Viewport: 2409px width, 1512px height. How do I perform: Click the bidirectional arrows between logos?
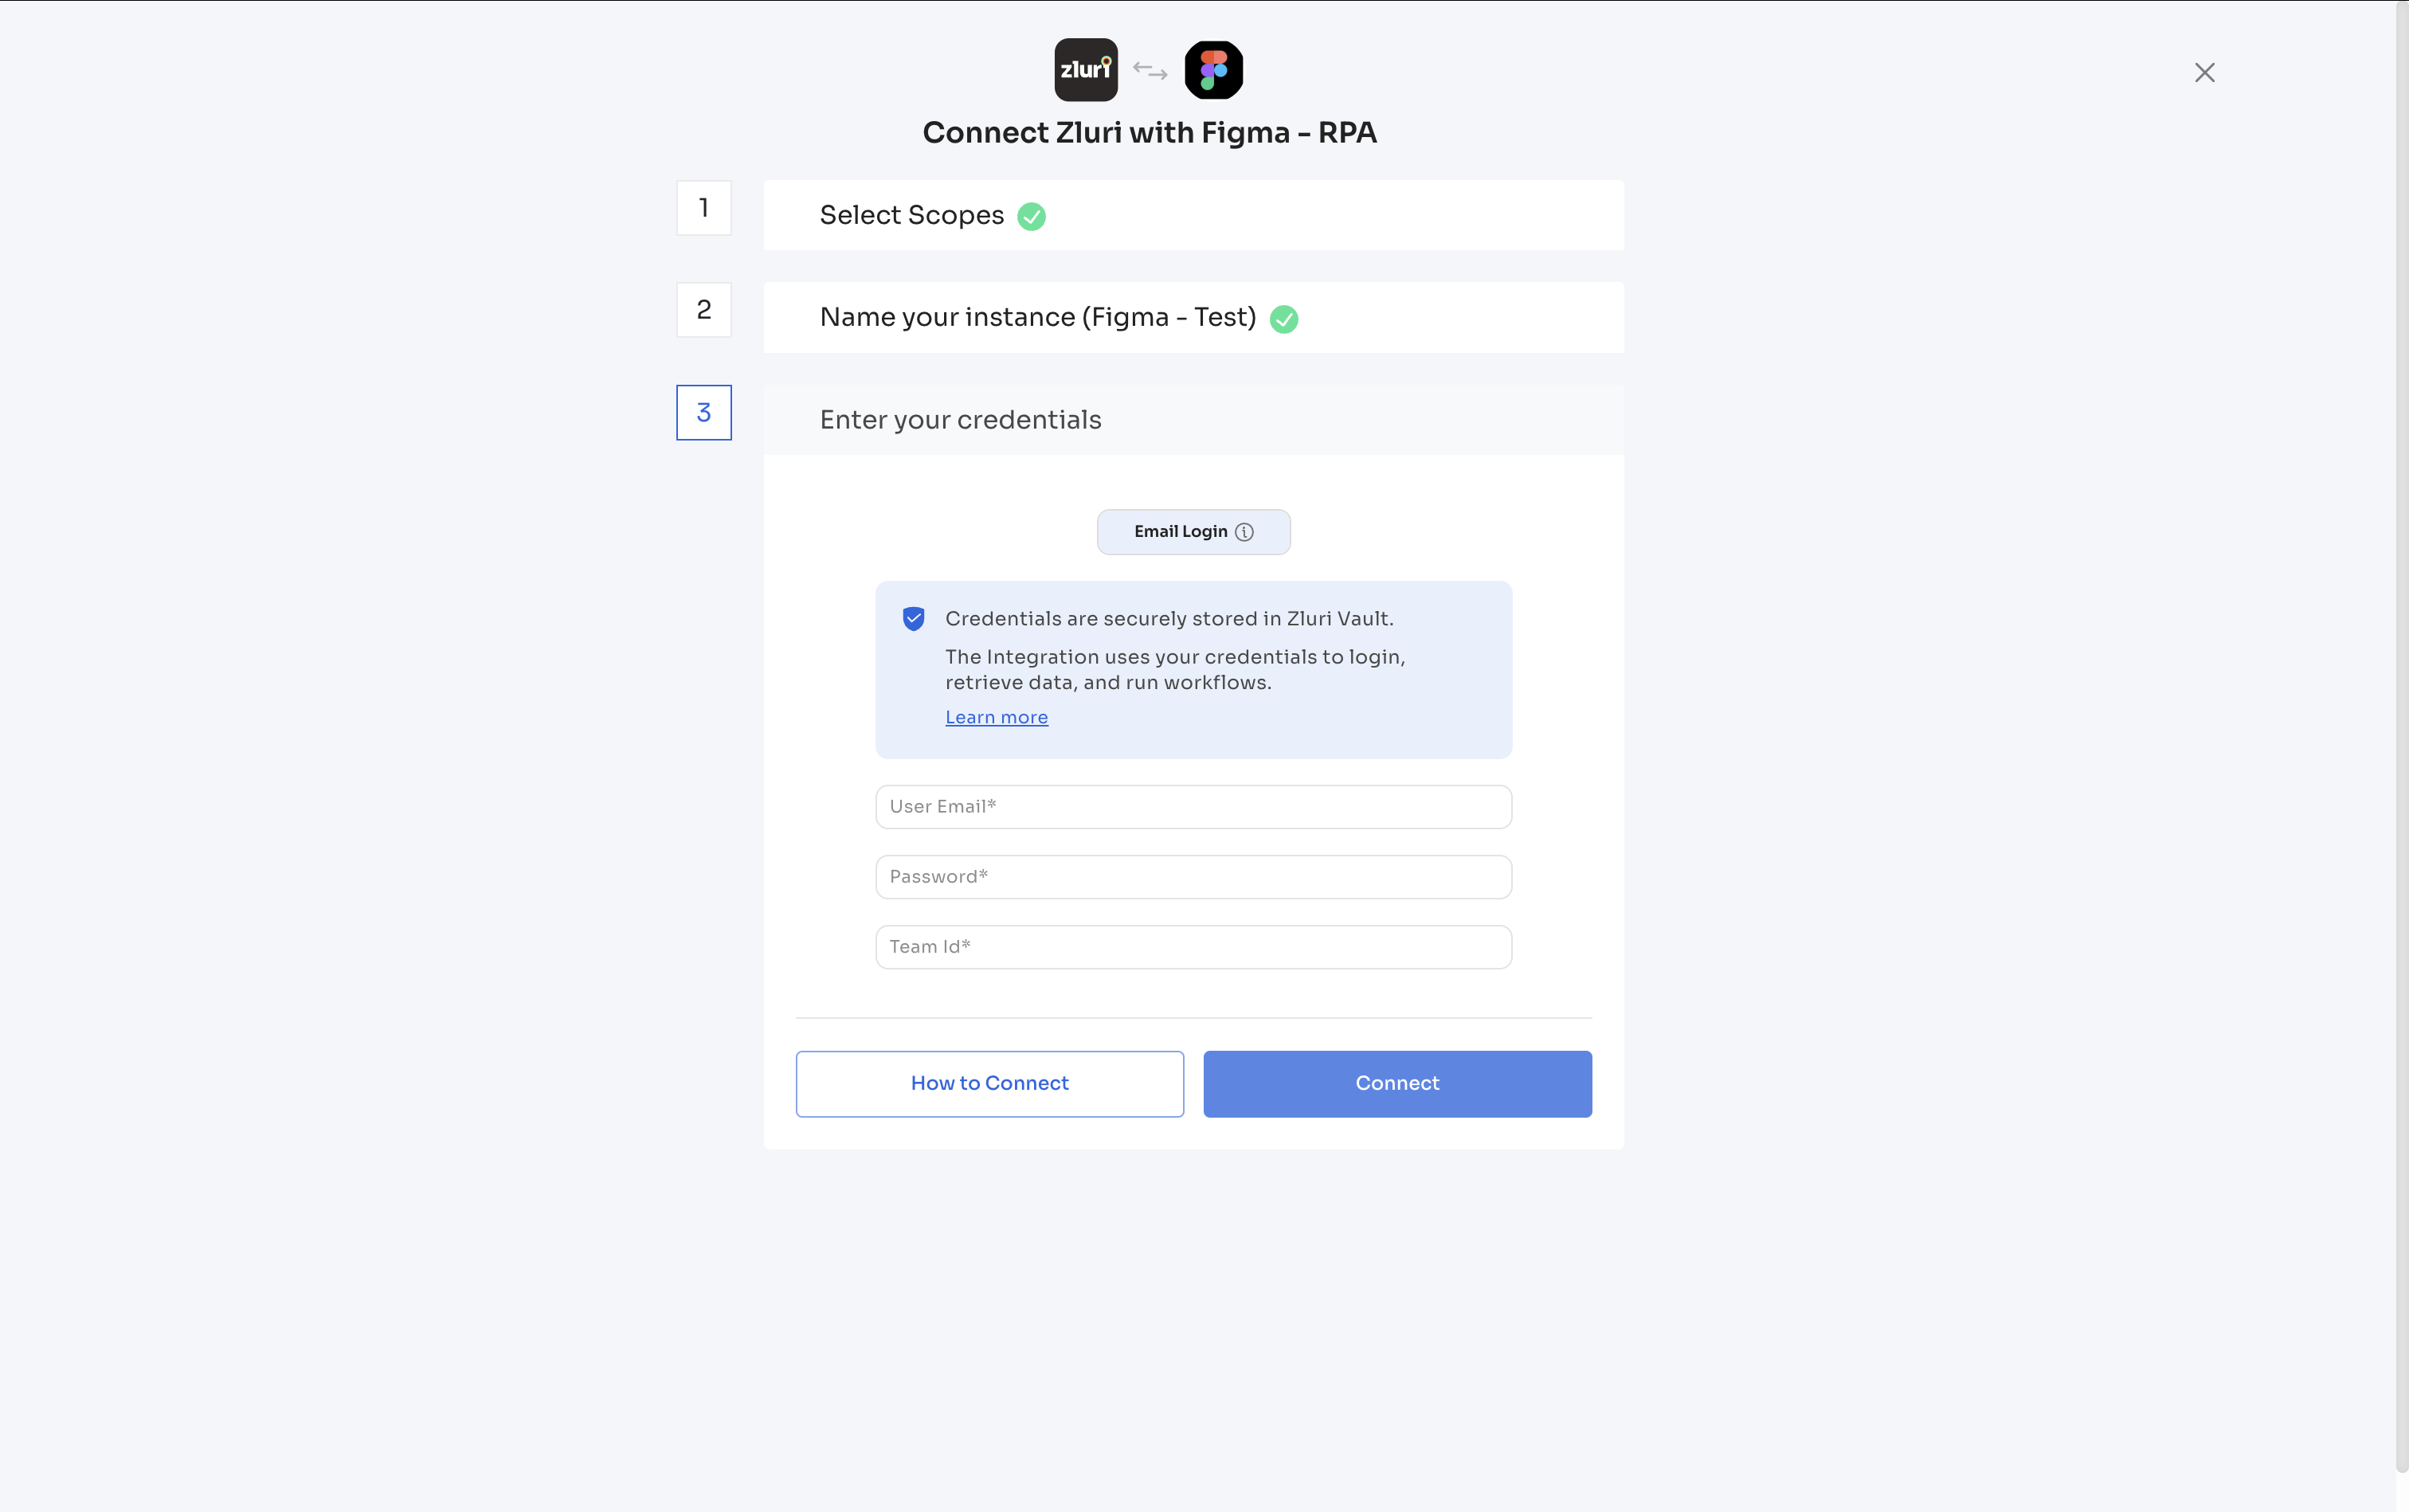pos(1150,71)
